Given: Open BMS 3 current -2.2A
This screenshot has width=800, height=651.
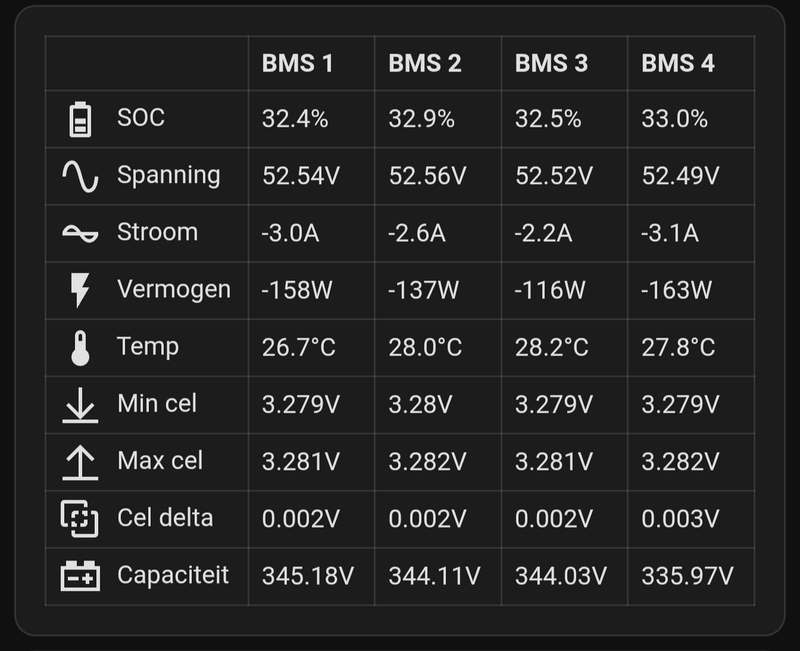Looking at the screenshot, I should (543, 234).
